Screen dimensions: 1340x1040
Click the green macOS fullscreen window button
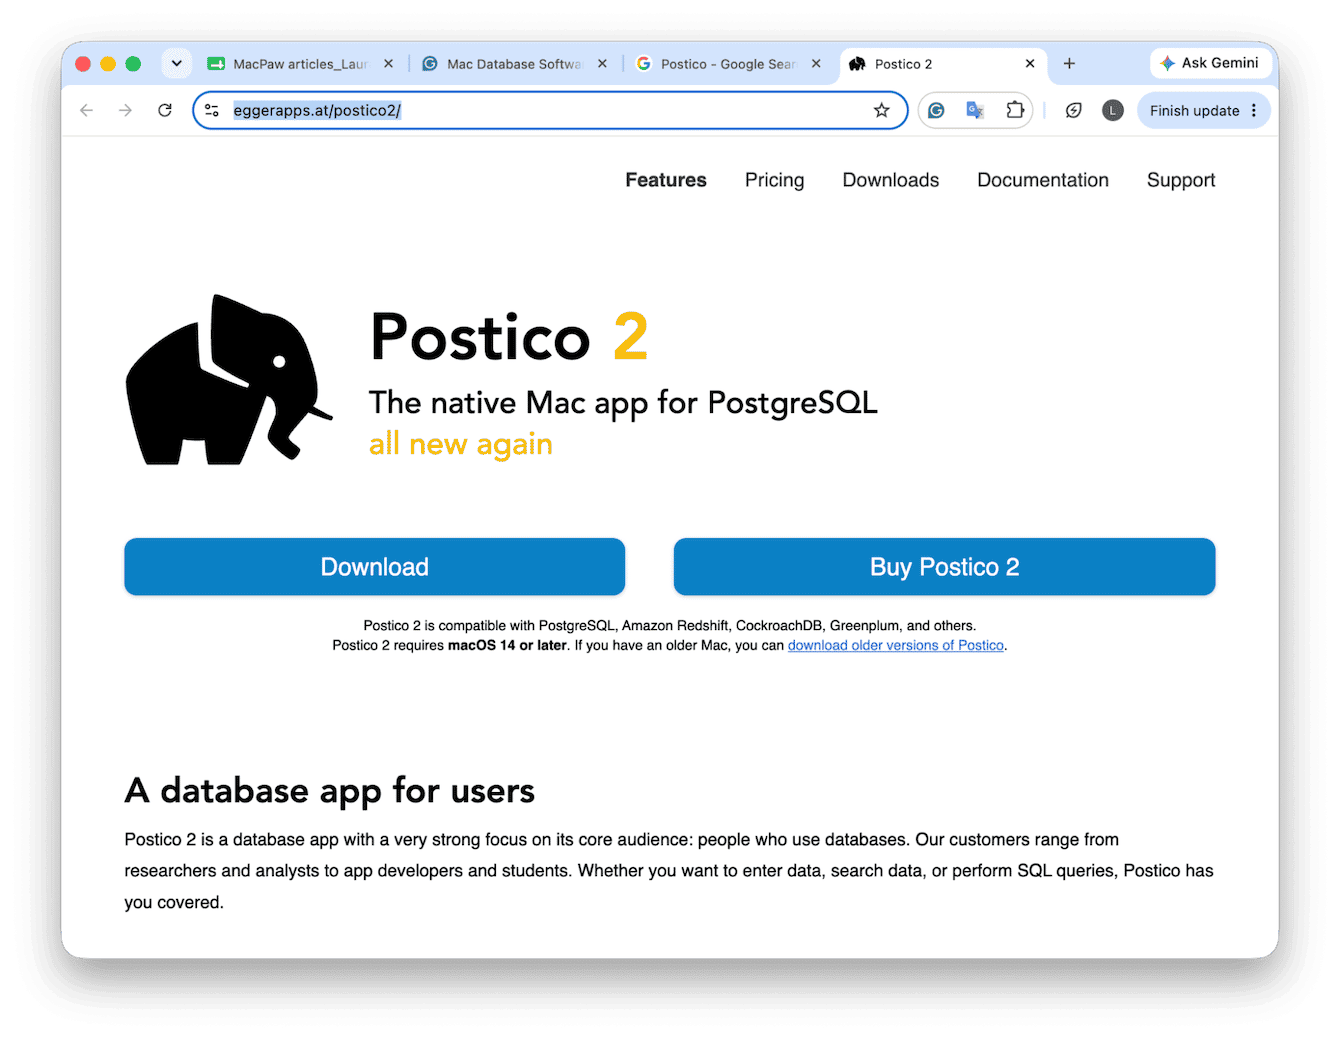(x=133, y=63)
